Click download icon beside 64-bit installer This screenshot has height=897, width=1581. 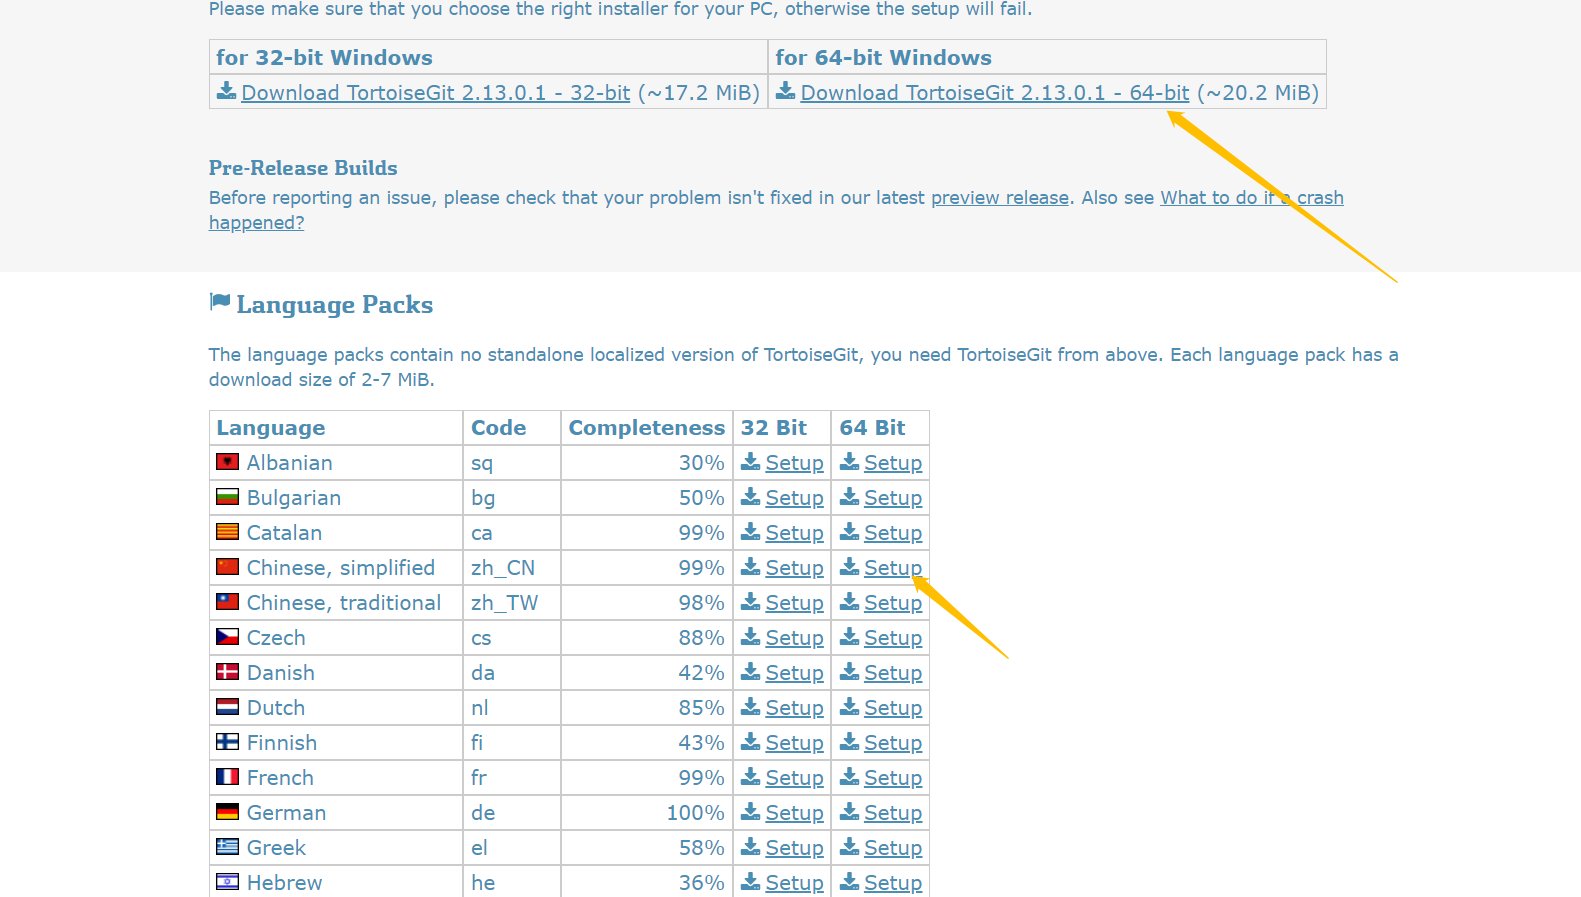point(786,91)
